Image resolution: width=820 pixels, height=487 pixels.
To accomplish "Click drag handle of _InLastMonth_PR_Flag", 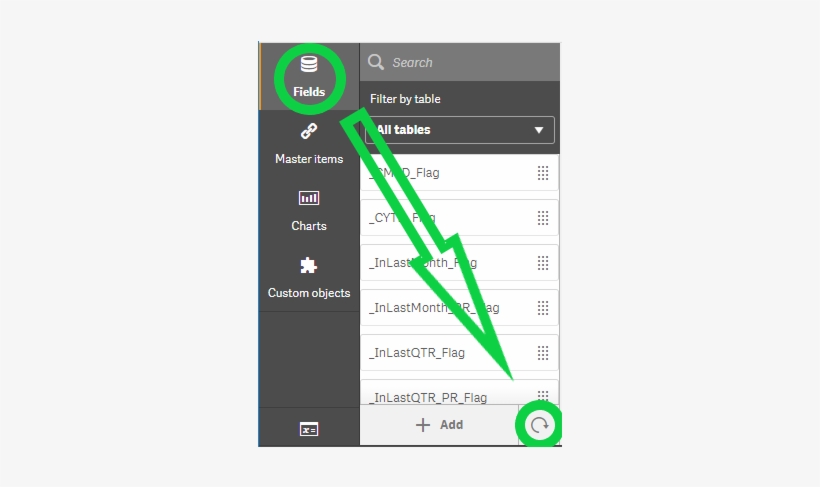I will pyautogui.click(x=543, y=308).
